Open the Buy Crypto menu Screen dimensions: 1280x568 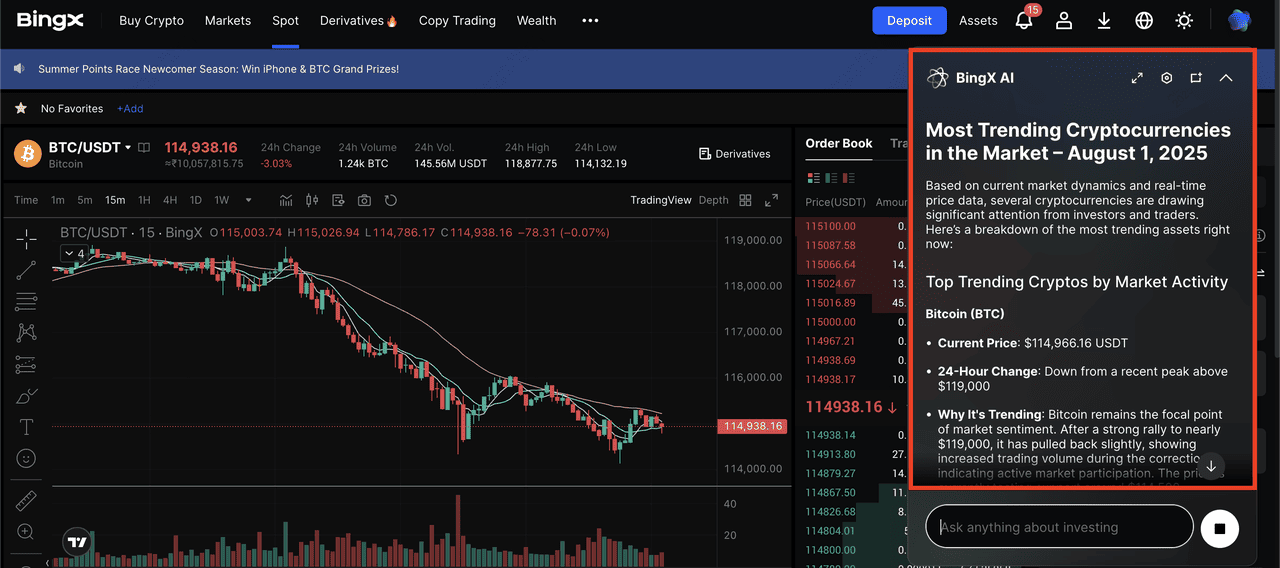(151, 20)
